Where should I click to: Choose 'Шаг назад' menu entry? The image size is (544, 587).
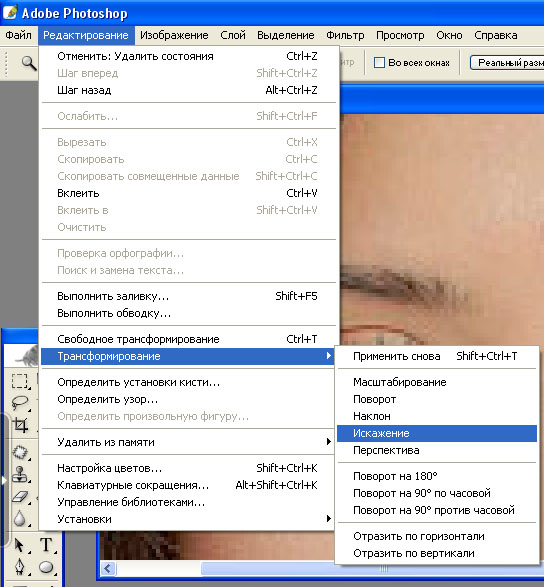click(x=188, y=90)
